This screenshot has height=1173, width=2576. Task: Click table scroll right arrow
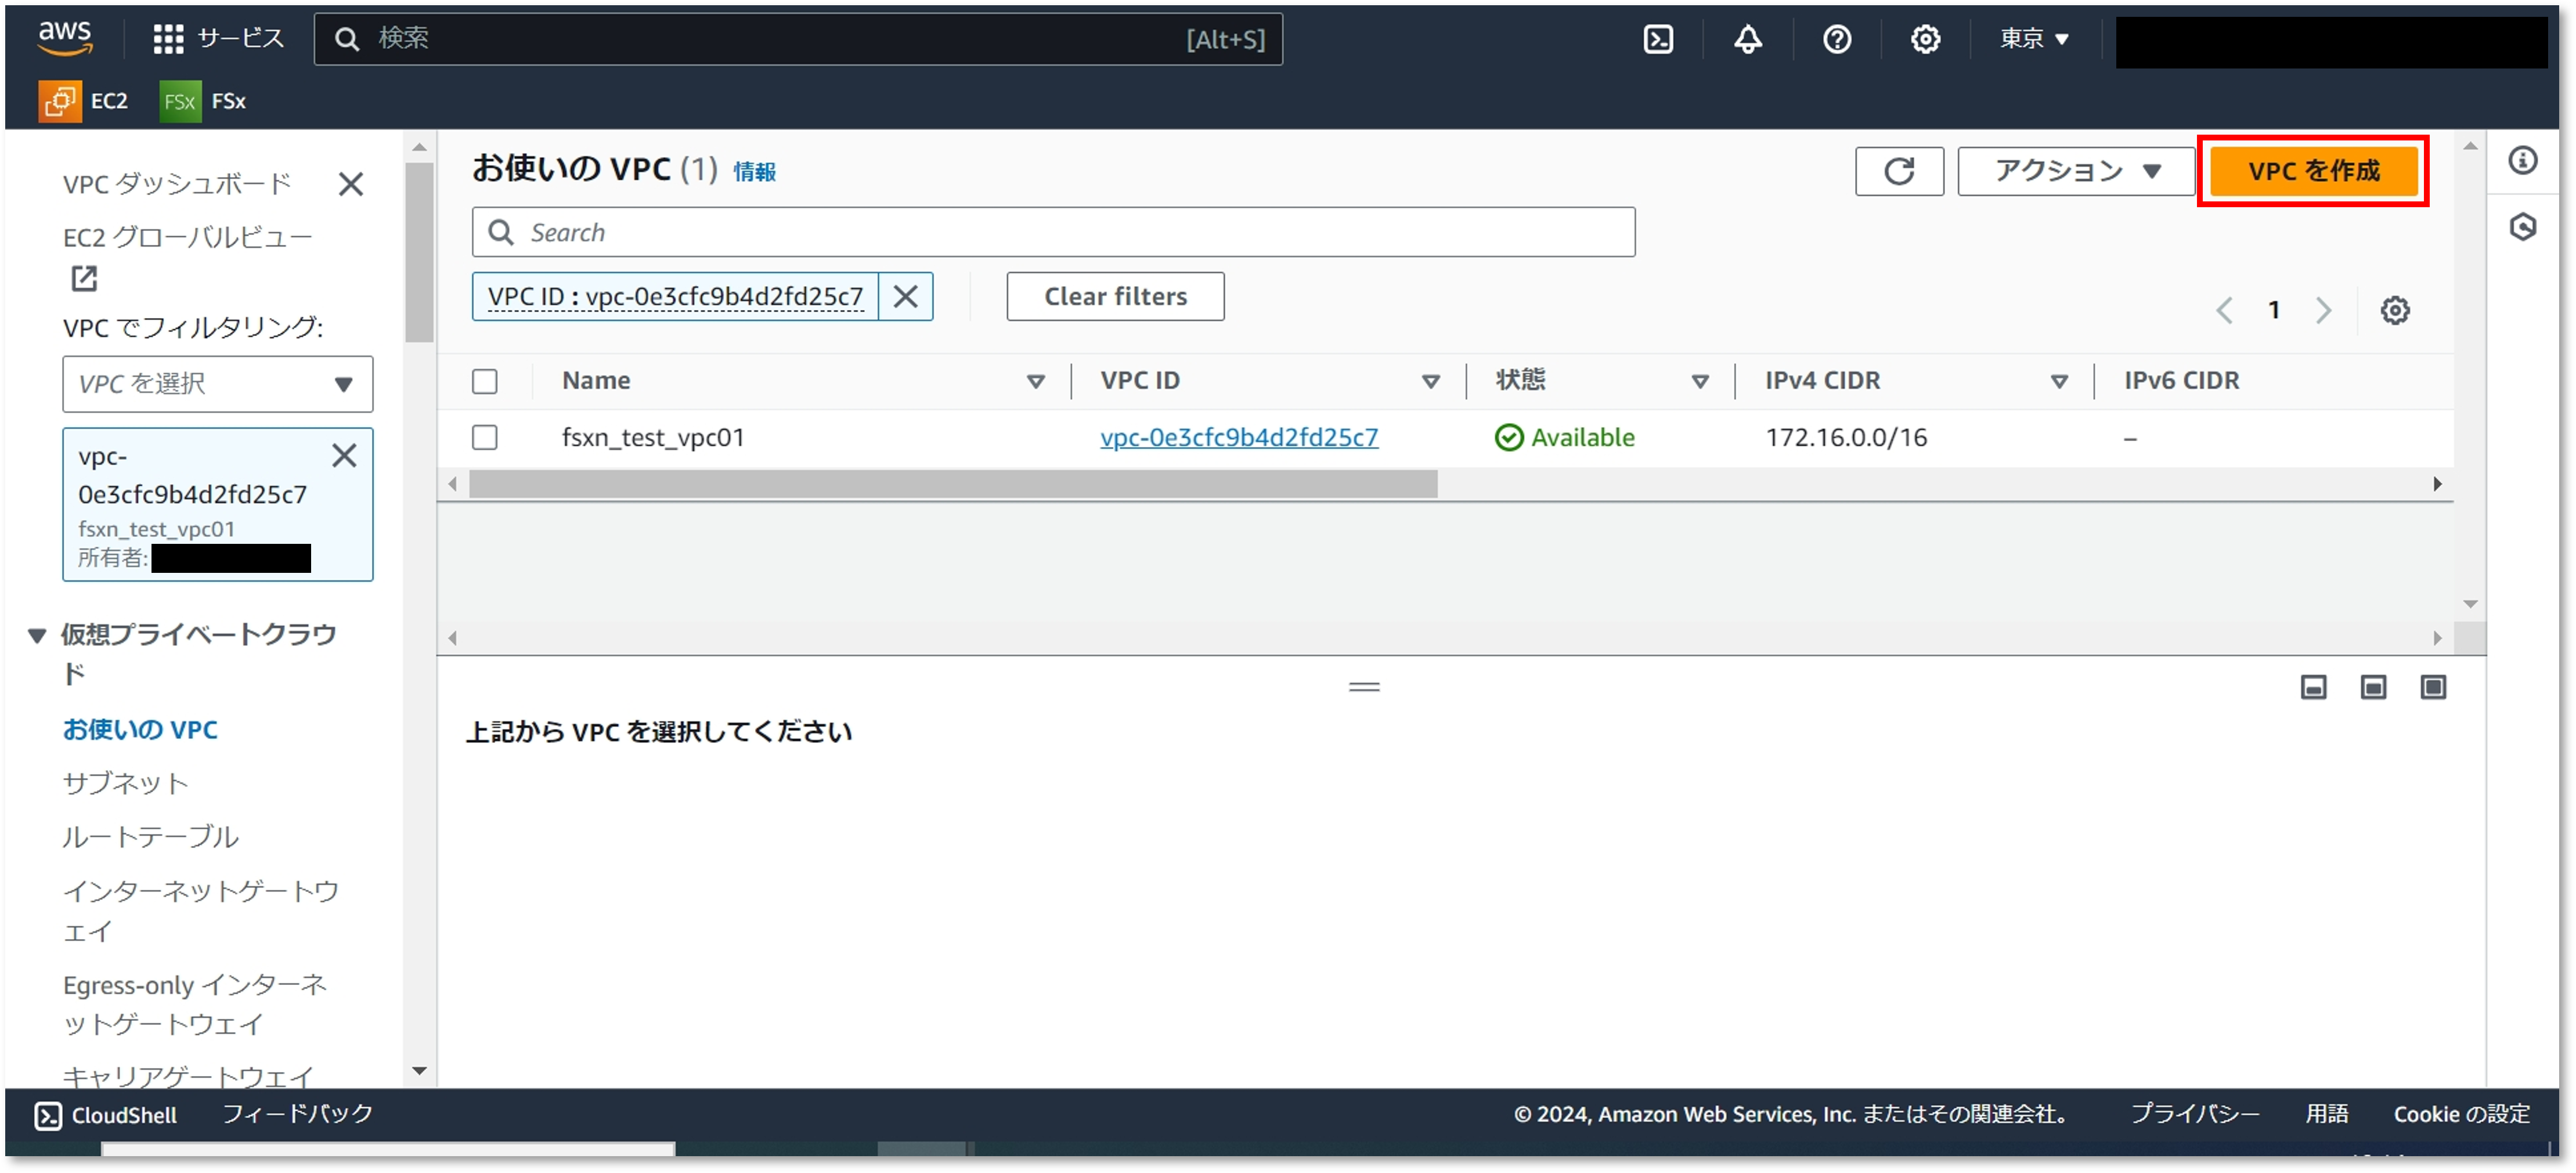tap(2437, 484)
